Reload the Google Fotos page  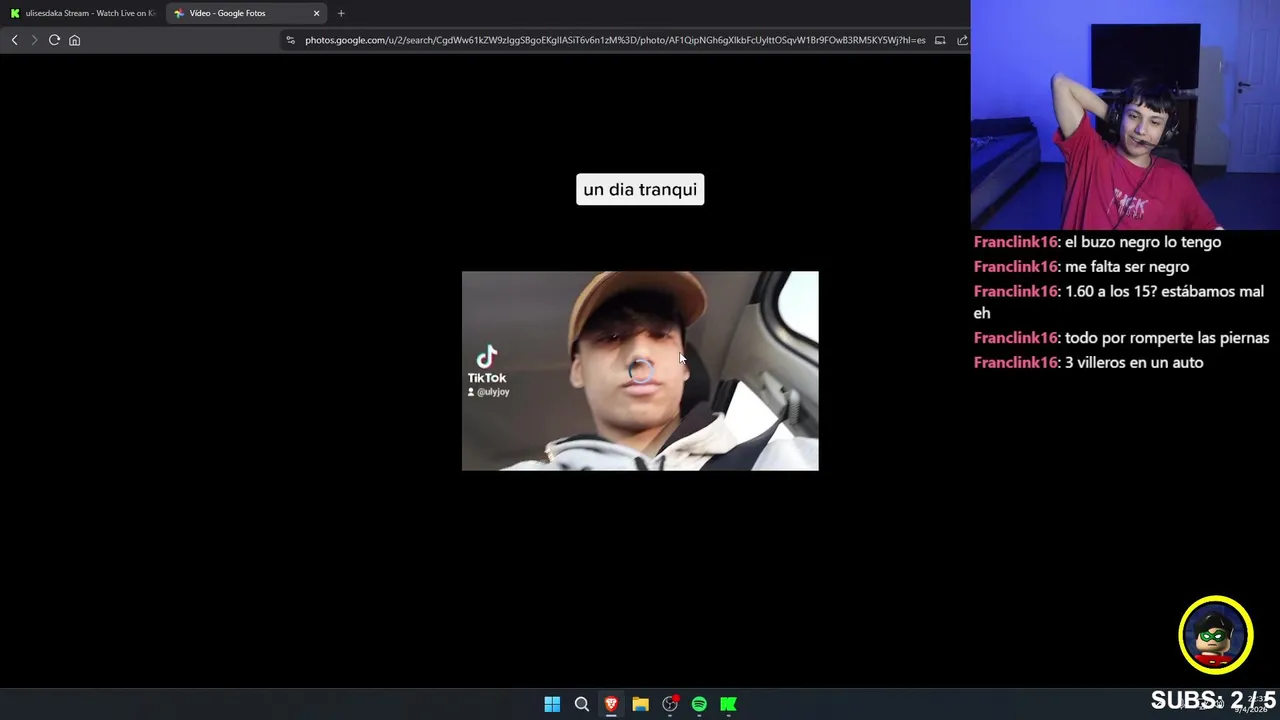(x=54, y=40)
